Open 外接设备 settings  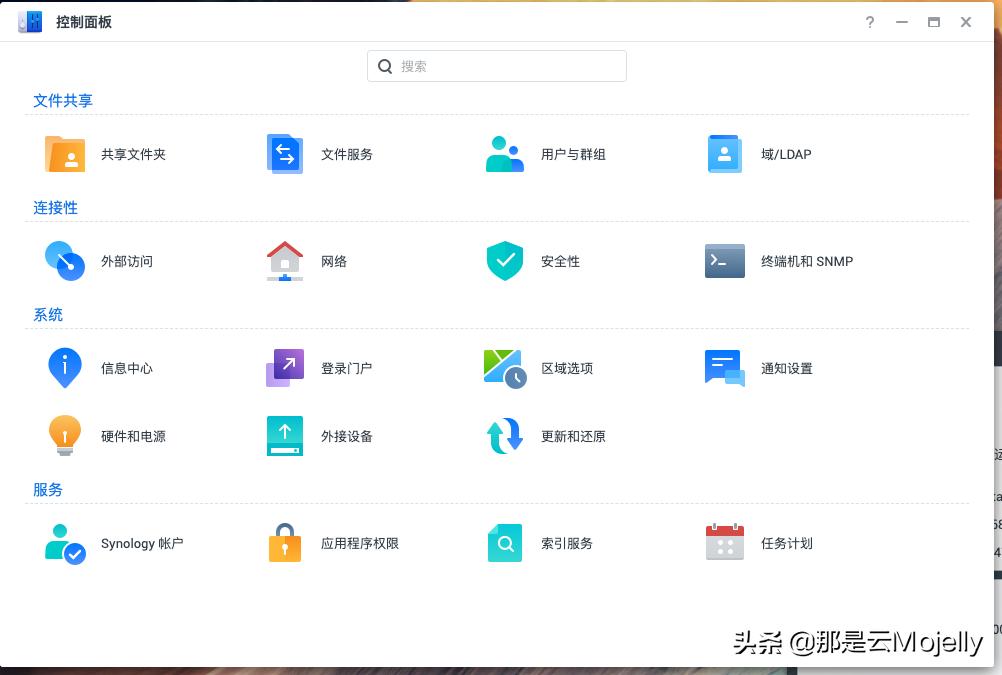(x=320, y=436)
